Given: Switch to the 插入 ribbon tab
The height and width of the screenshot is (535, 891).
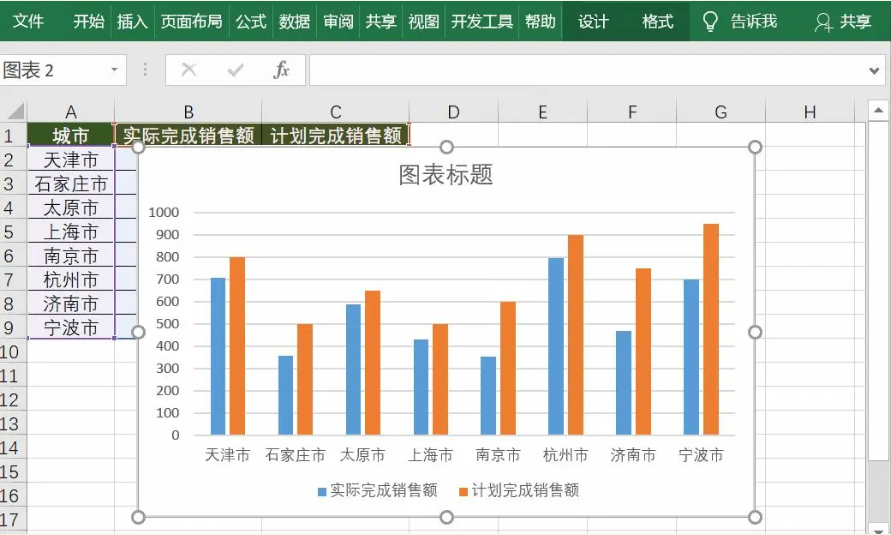Looking at the screenshot, I should pos(132,21).
